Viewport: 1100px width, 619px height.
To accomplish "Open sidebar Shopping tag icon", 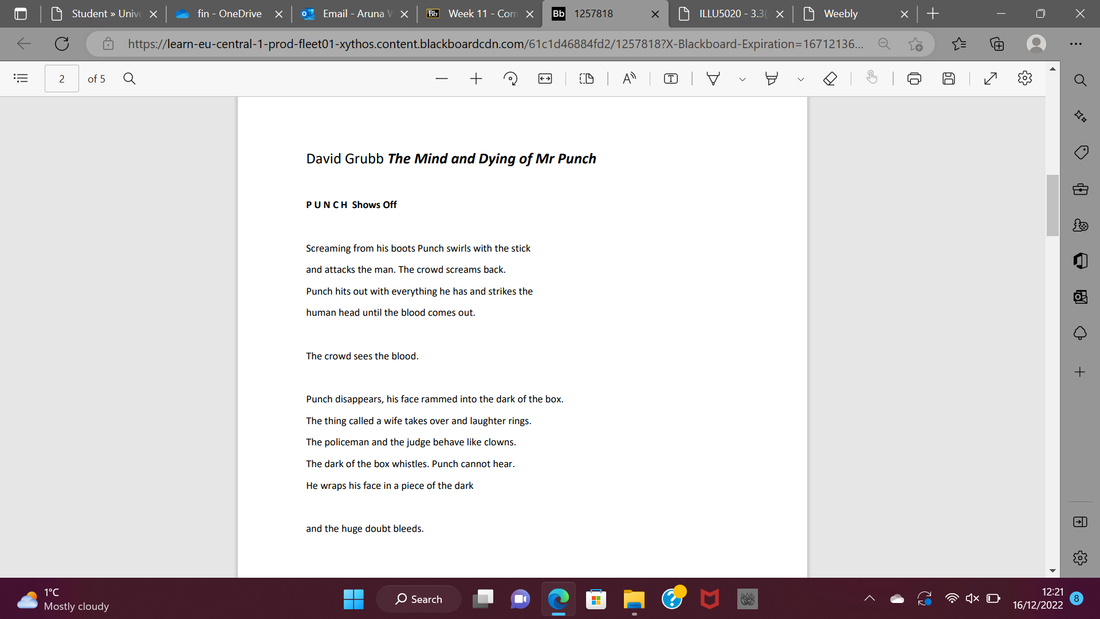I will click(x=1080, y=152).
